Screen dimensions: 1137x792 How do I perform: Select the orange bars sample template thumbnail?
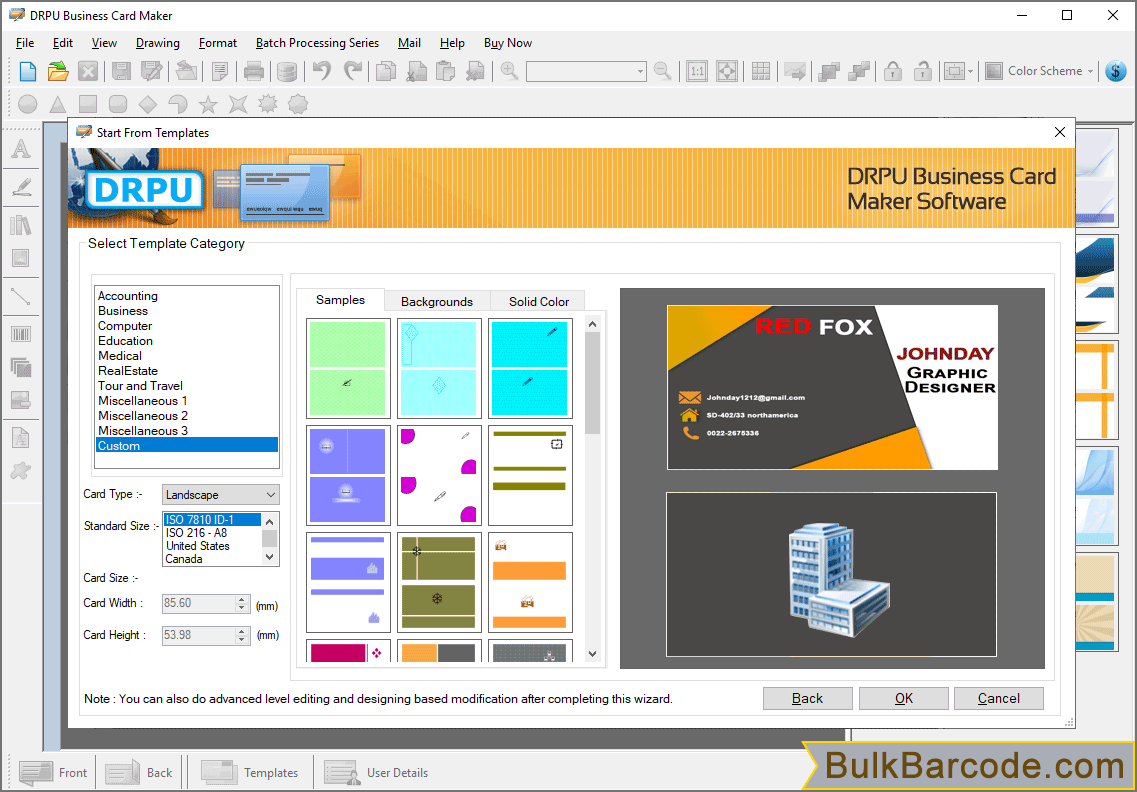[x=530, y=582]
